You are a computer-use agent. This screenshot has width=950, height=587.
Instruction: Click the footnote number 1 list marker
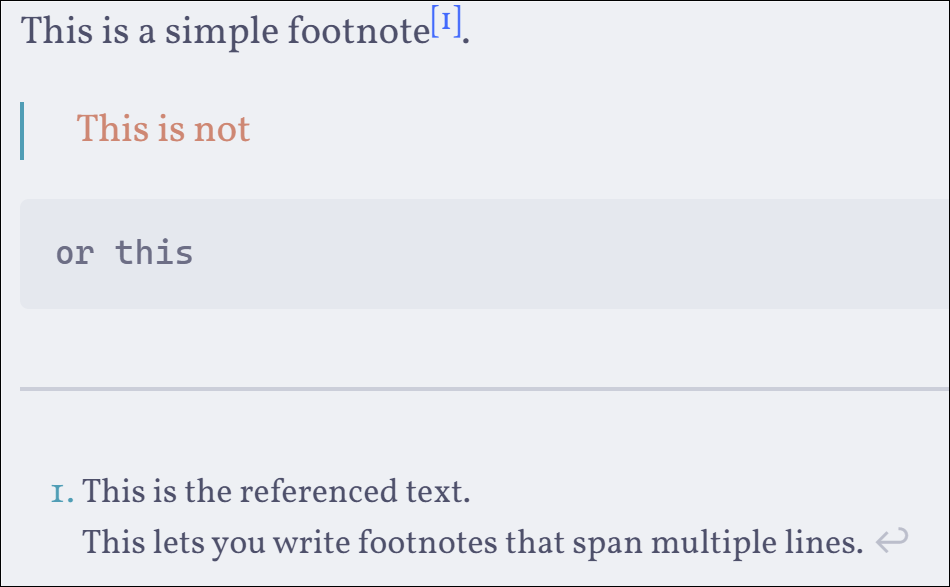(x=62, y=493)
